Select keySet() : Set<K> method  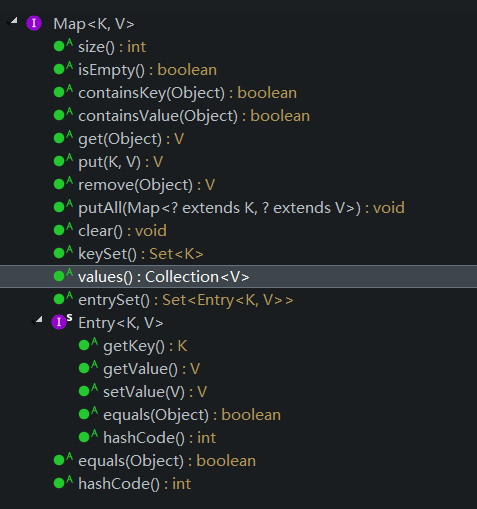click(141, 254)
